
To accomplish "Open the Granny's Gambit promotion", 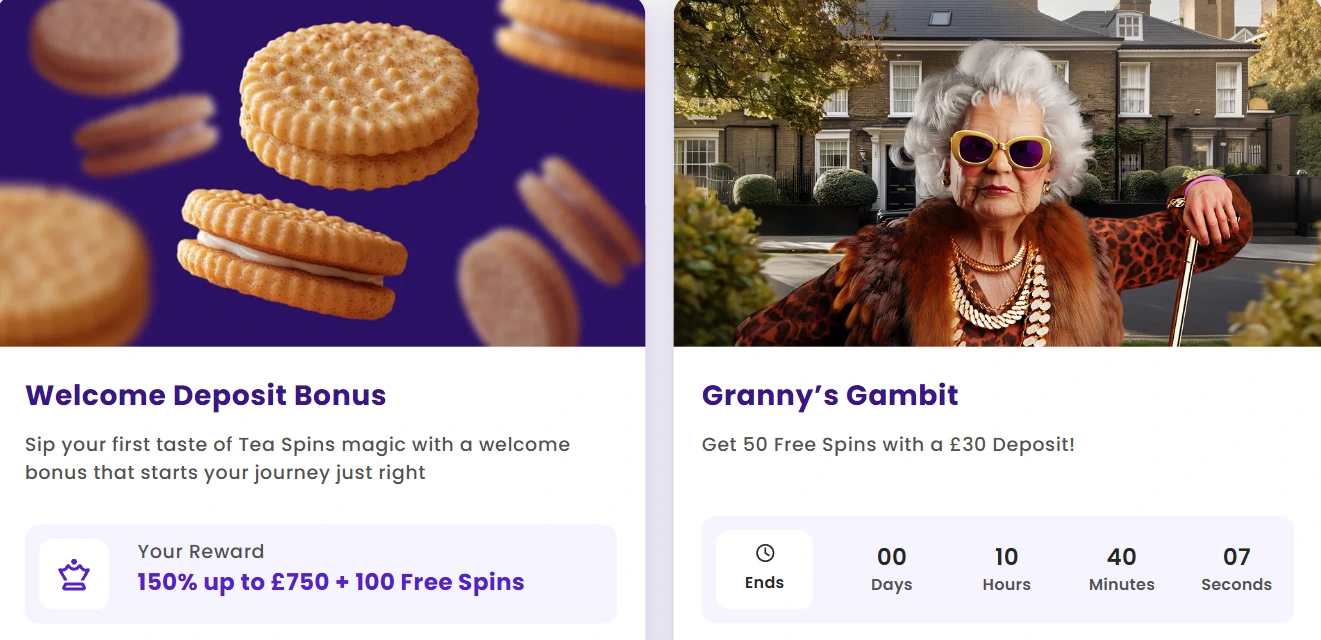I will [x=829, y=395].
